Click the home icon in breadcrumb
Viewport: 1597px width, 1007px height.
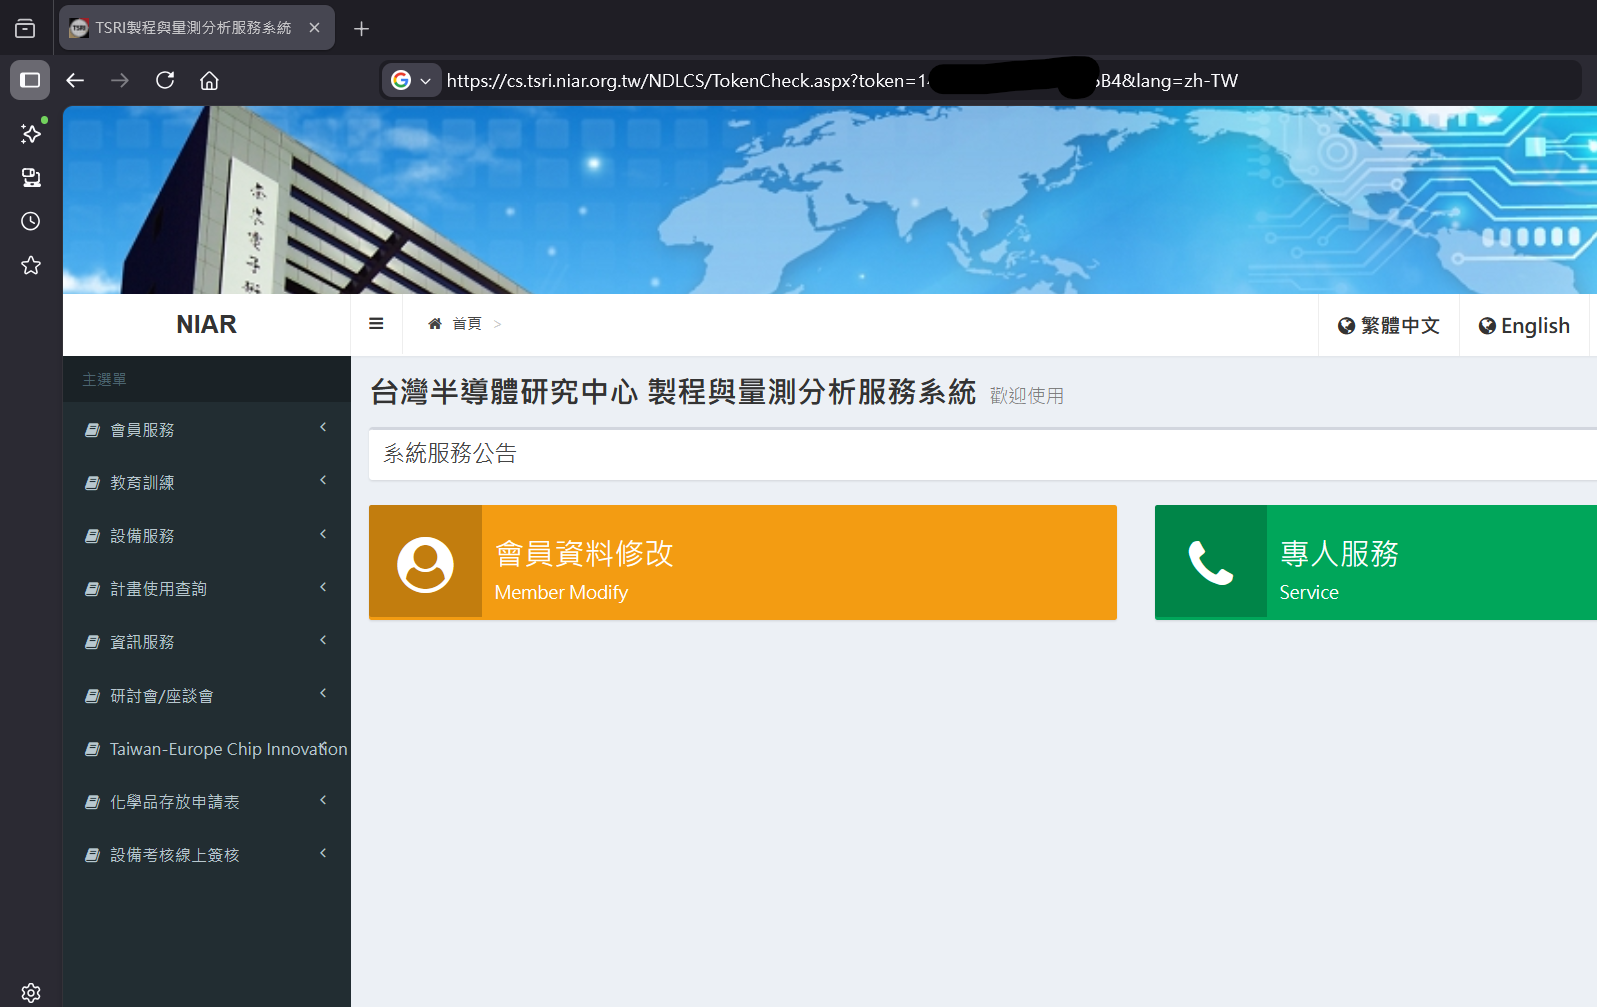[435, 324]
